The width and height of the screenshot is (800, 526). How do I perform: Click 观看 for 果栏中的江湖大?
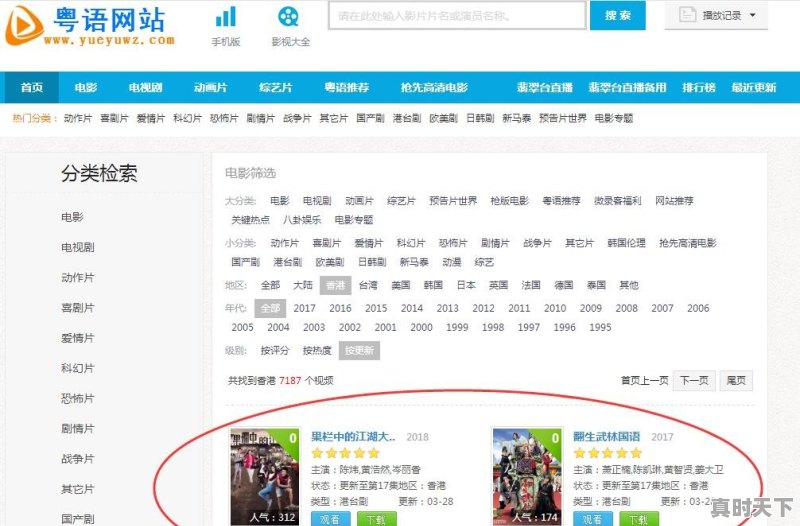click(x=331, y=519)
